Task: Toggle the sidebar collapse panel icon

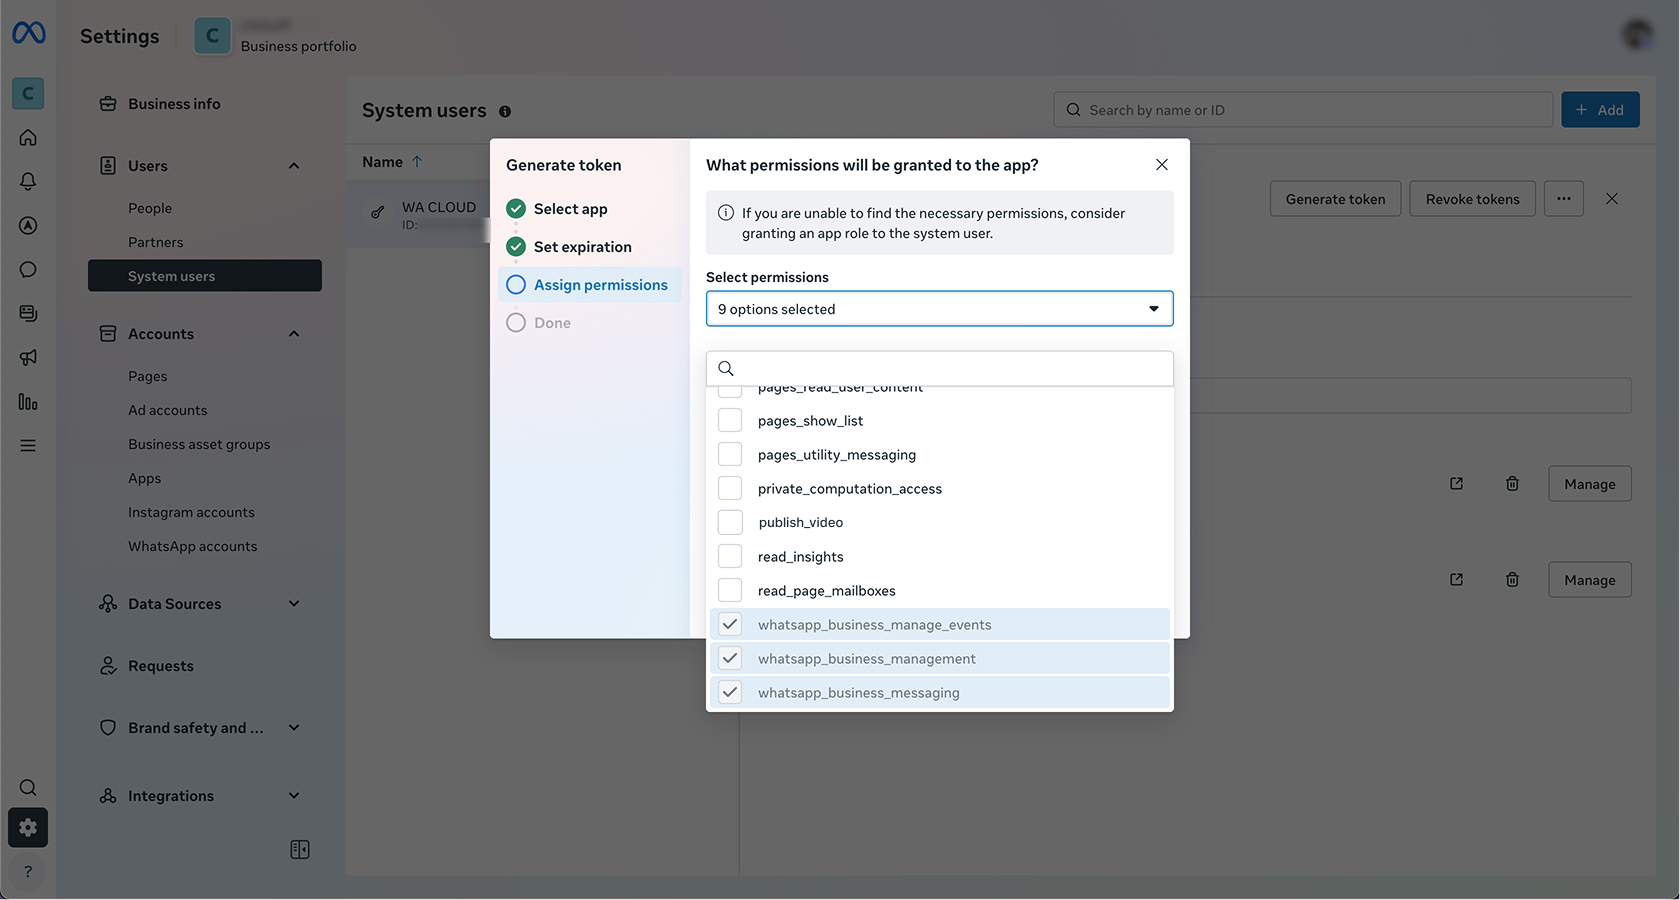Action: (x=299, y=850)
